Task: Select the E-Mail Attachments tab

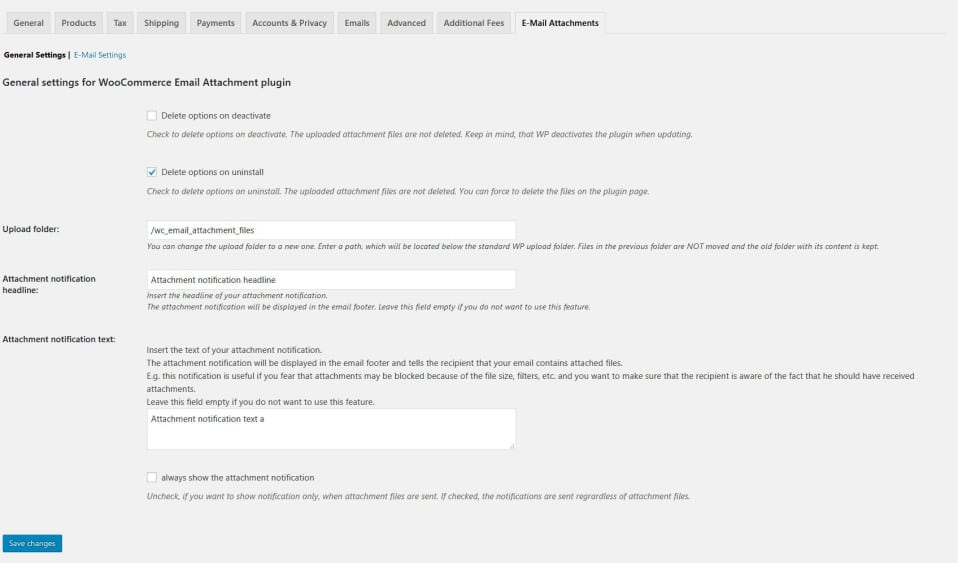Action: [x=560, y=23]
